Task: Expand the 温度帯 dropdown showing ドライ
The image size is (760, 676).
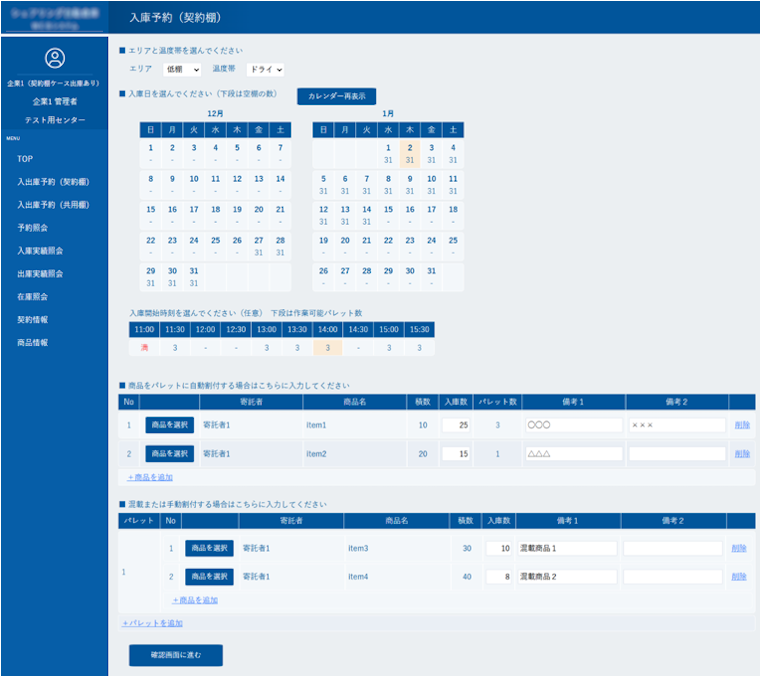Action: 265,70
